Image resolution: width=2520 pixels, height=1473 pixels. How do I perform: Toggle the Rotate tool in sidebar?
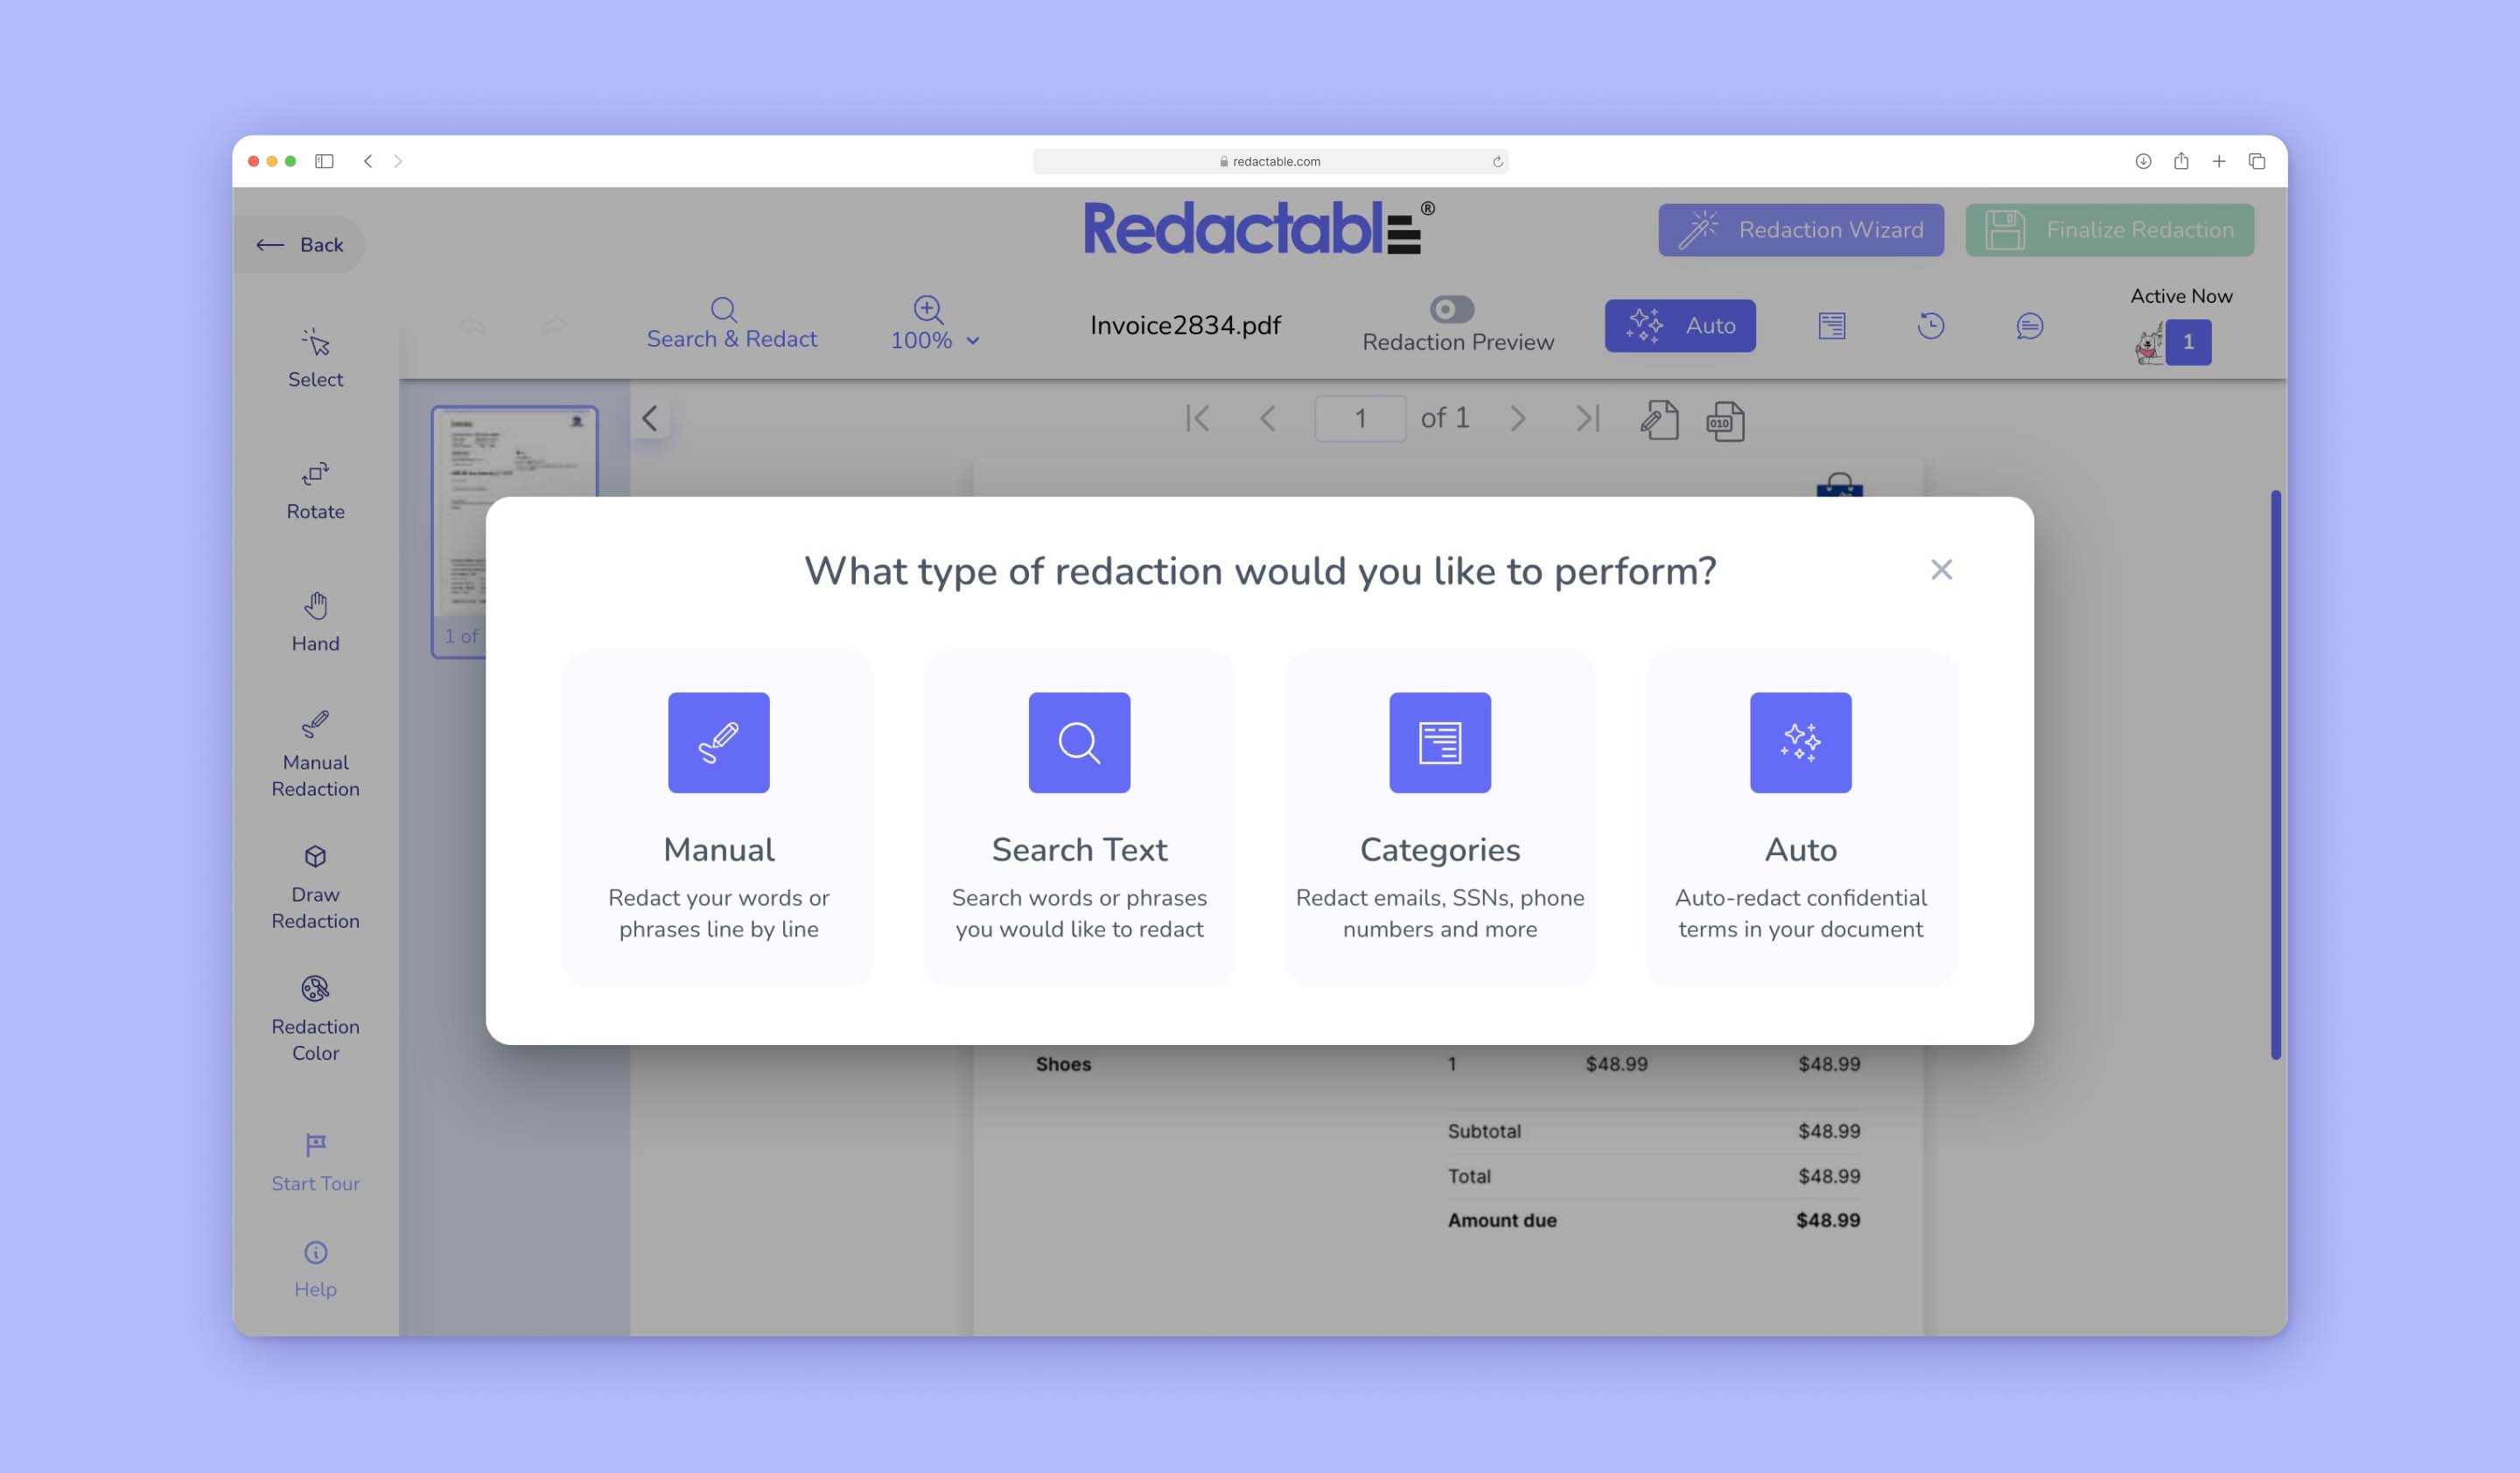[316, 491]
